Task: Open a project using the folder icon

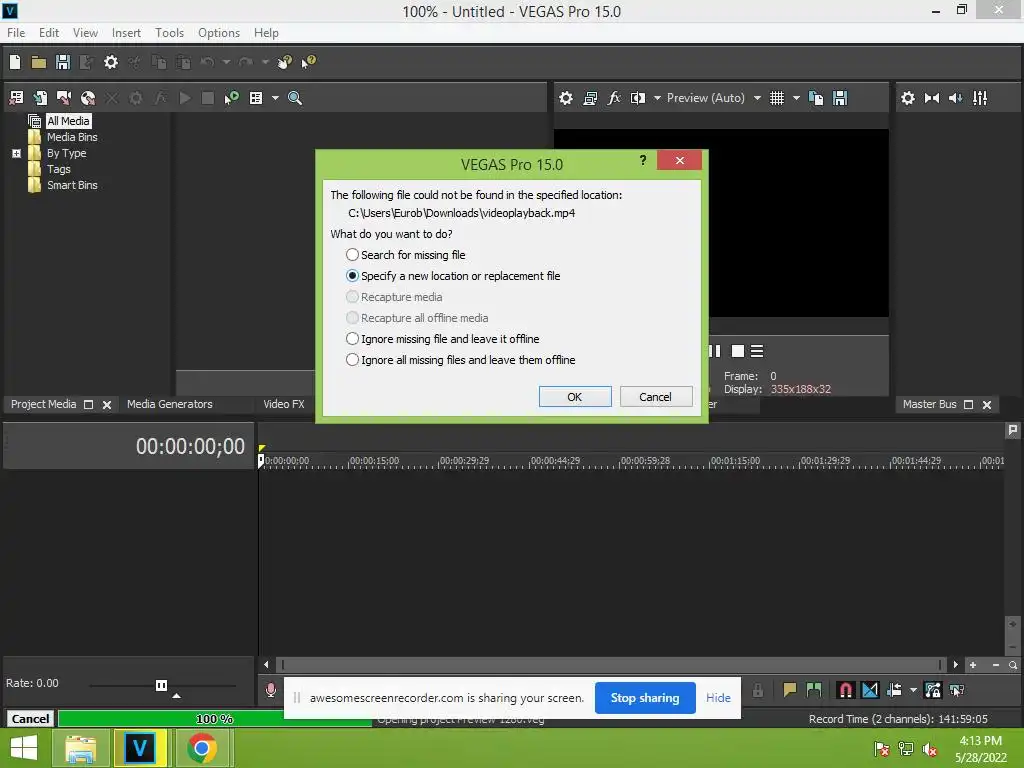Action: click(39, 62)
